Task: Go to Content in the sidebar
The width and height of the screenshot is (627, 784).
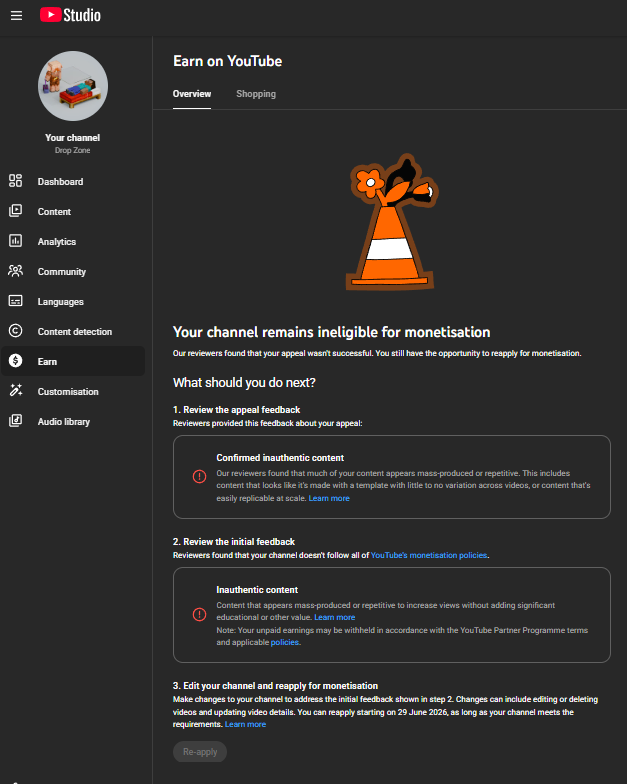Action: (73, 211)
